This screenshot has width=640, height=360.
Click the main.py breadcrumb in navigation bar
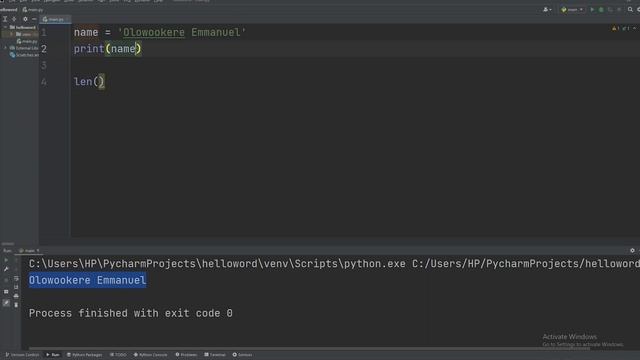(33, 9)
